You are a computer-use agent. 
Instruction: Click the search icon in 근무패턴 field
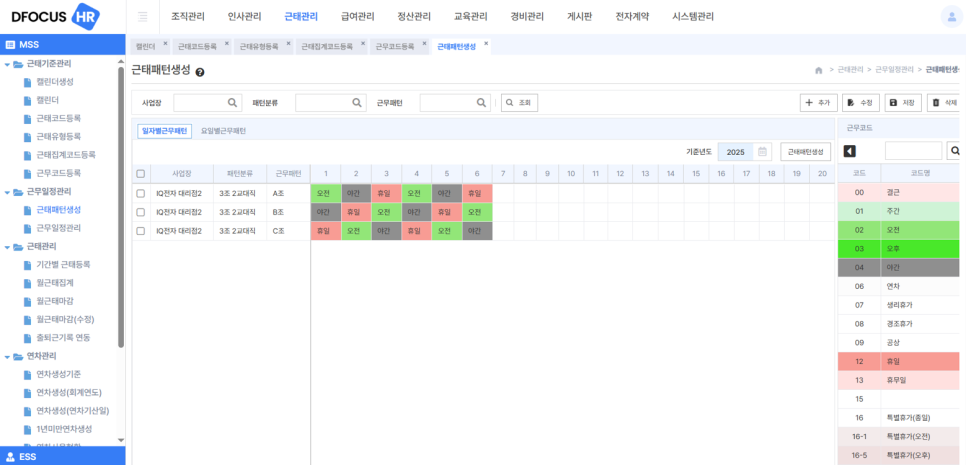point(481,103)
